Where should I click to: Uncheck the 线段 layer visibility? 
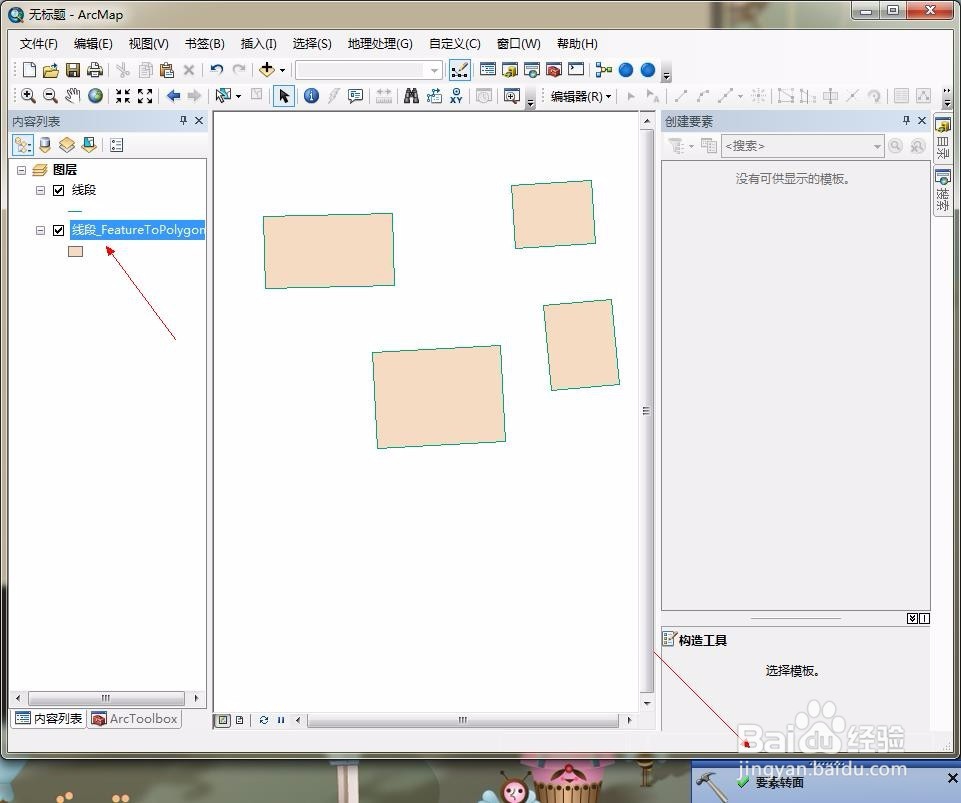tap(59, 190)
